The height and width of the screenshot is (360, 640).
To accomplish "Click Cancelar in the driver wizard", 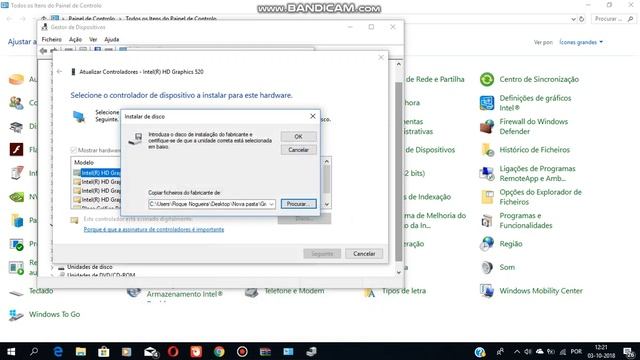I will (364, 253).
